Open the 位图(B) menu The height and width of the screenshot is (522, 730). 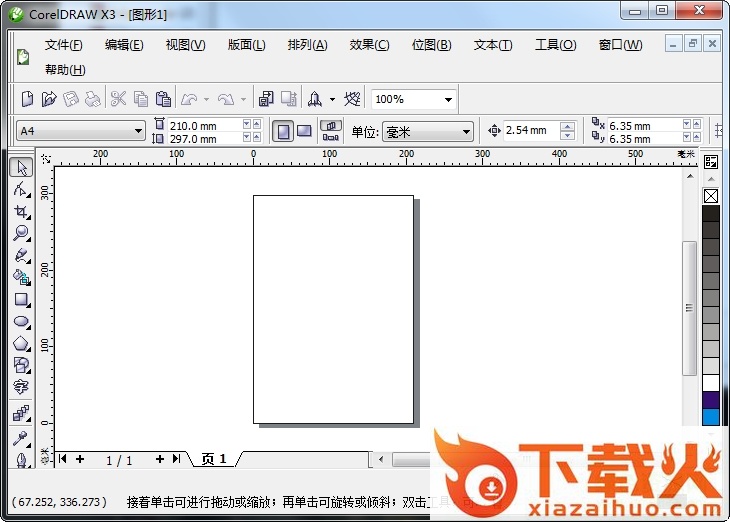[432, 45]
